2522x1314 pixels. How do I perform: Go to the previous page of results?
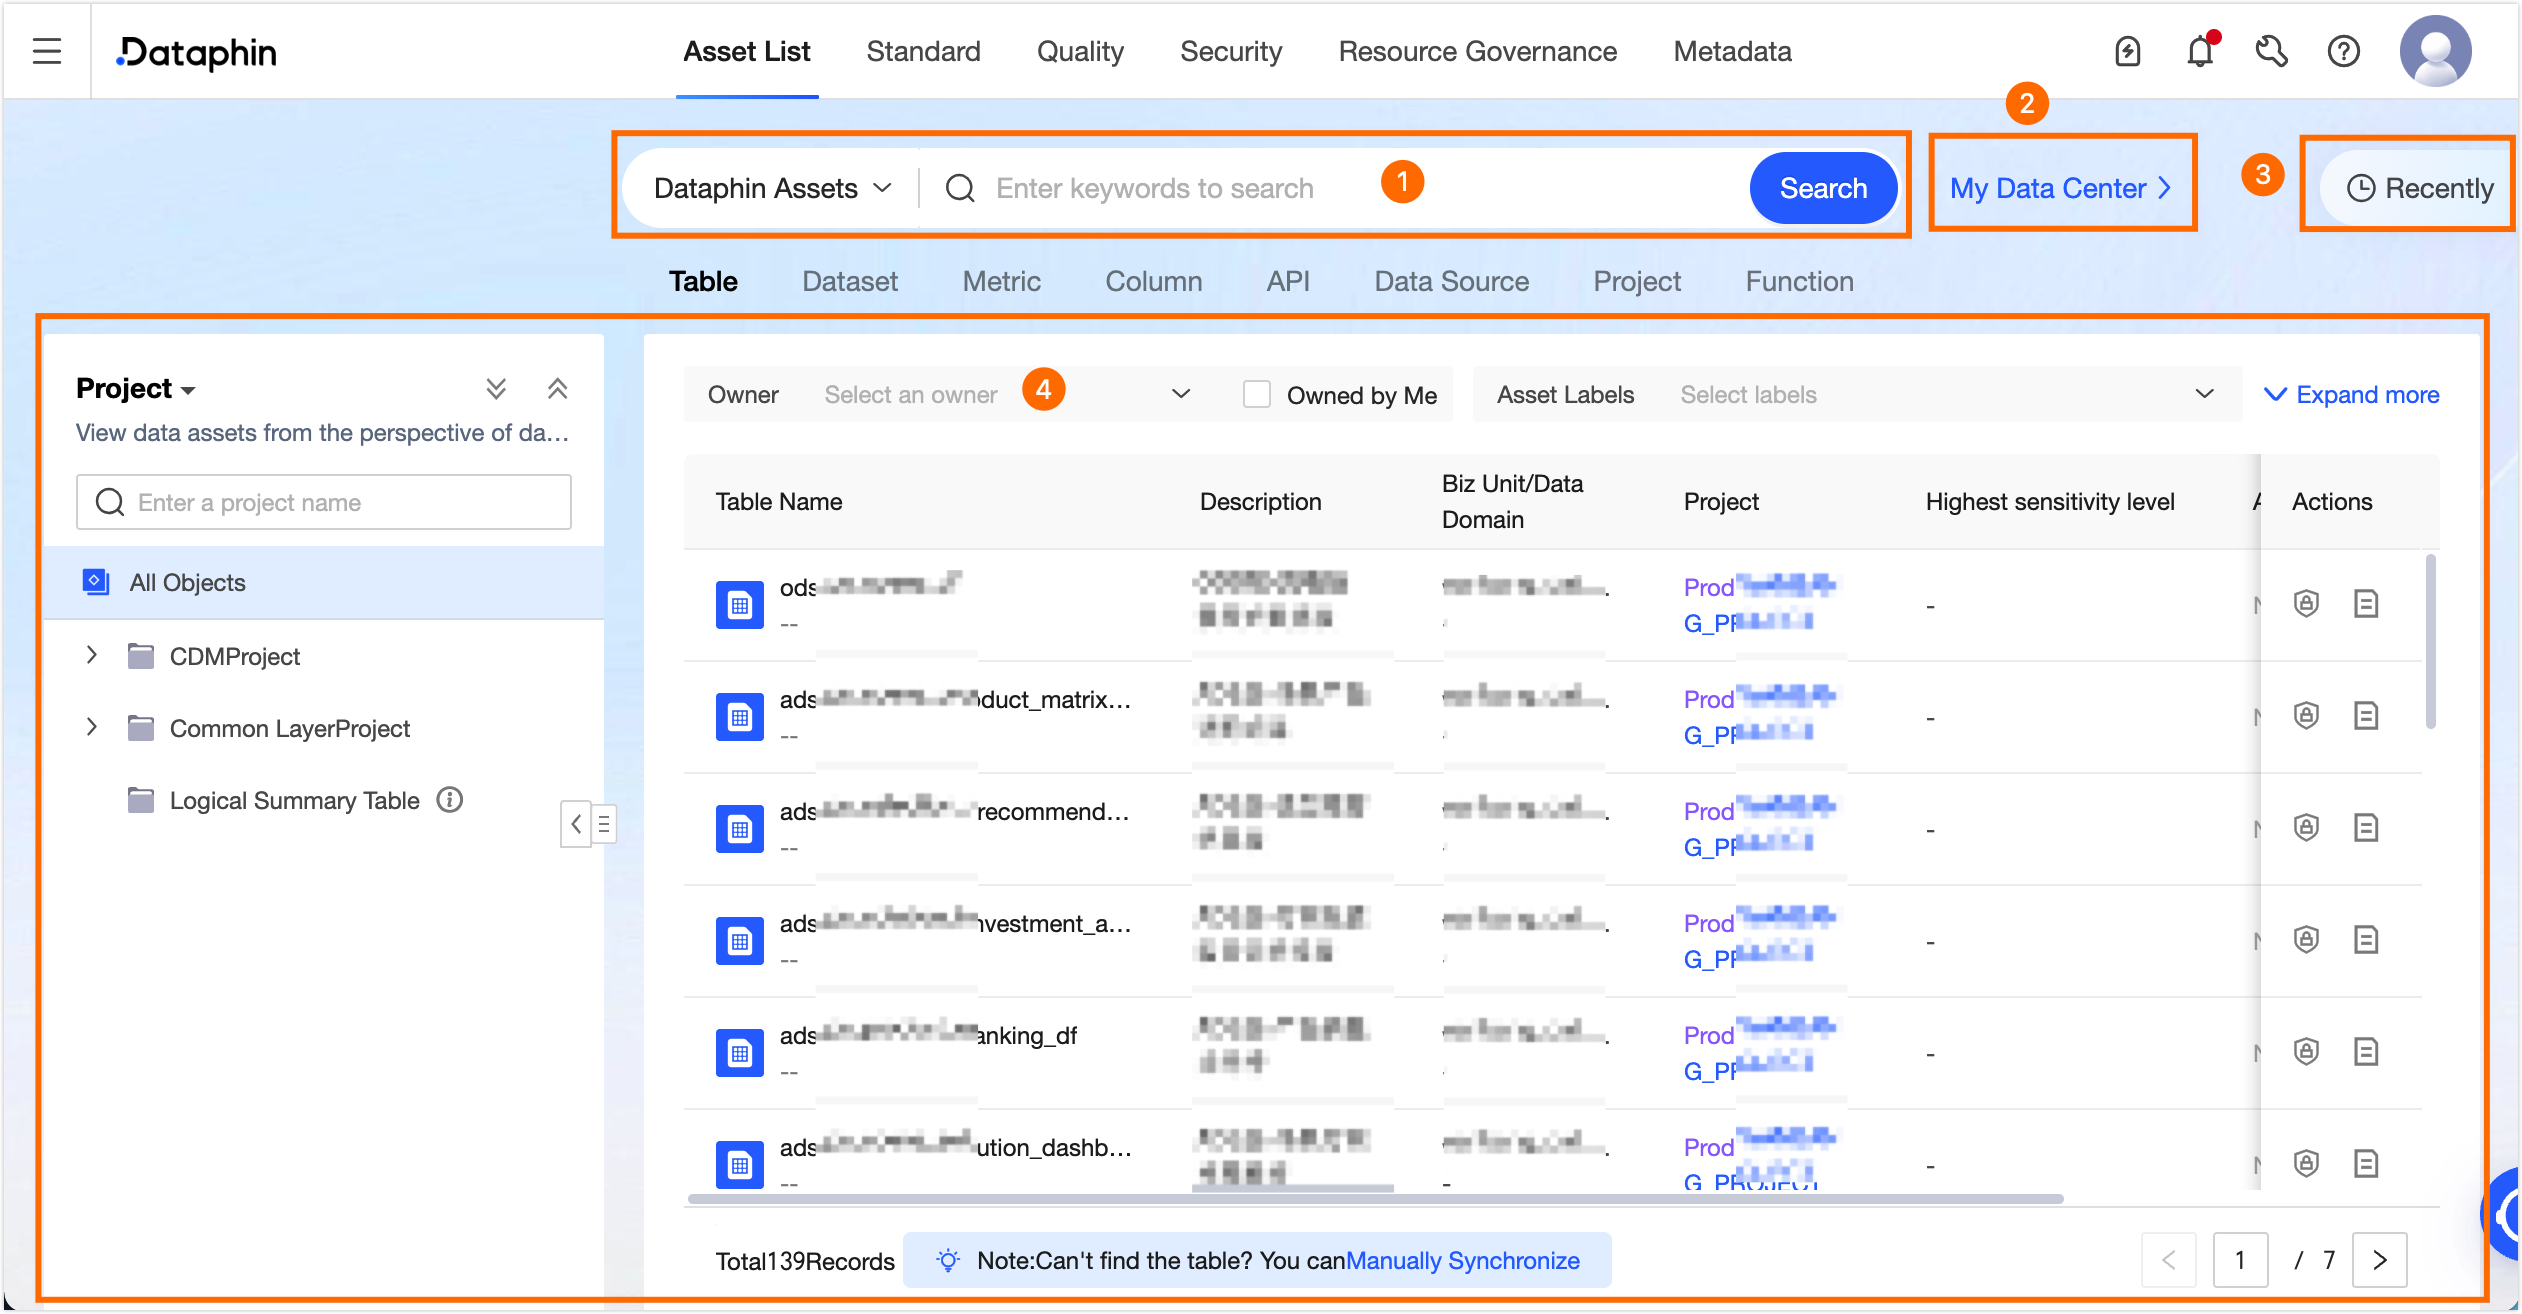coord(2169,1260)
